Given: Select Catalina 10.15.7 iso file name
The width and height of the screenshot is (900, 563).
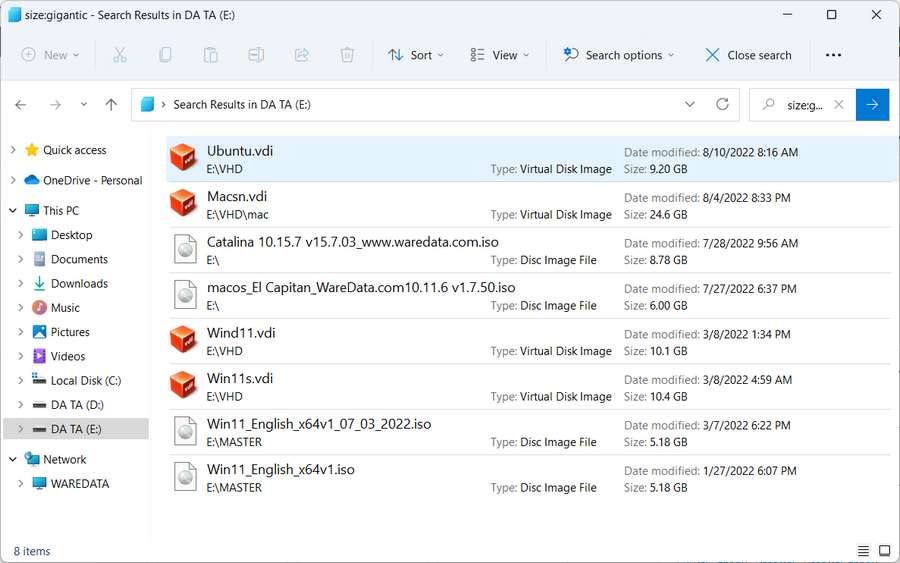Looking at the screenshot, I should click(352, 242).
